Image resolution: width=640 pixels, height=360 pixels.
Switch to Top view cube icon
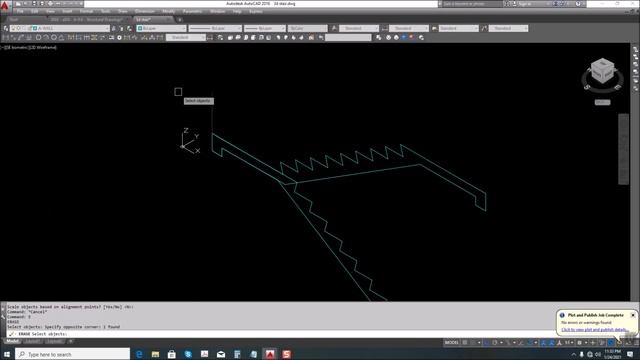click(230, 38)
